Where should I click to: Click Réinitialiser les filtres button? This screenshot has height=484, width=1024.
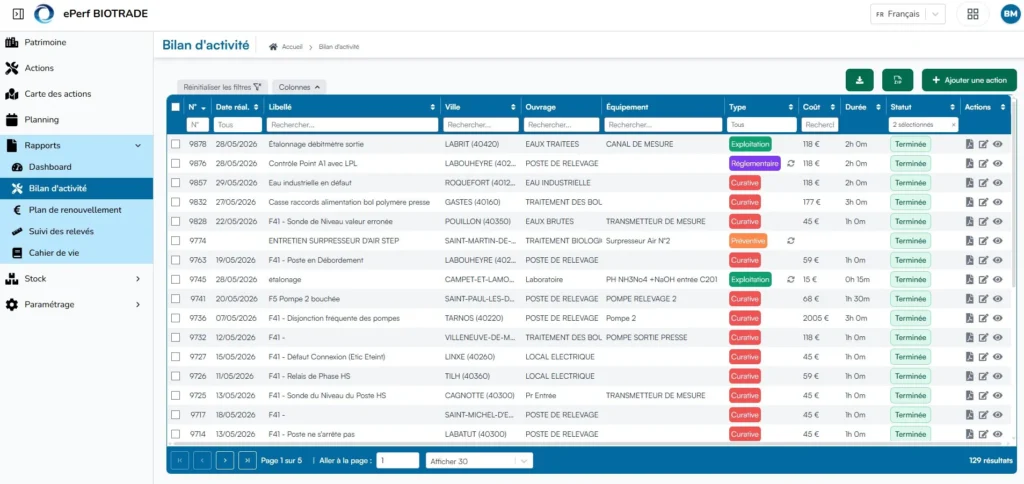click(x=222, y=87)
